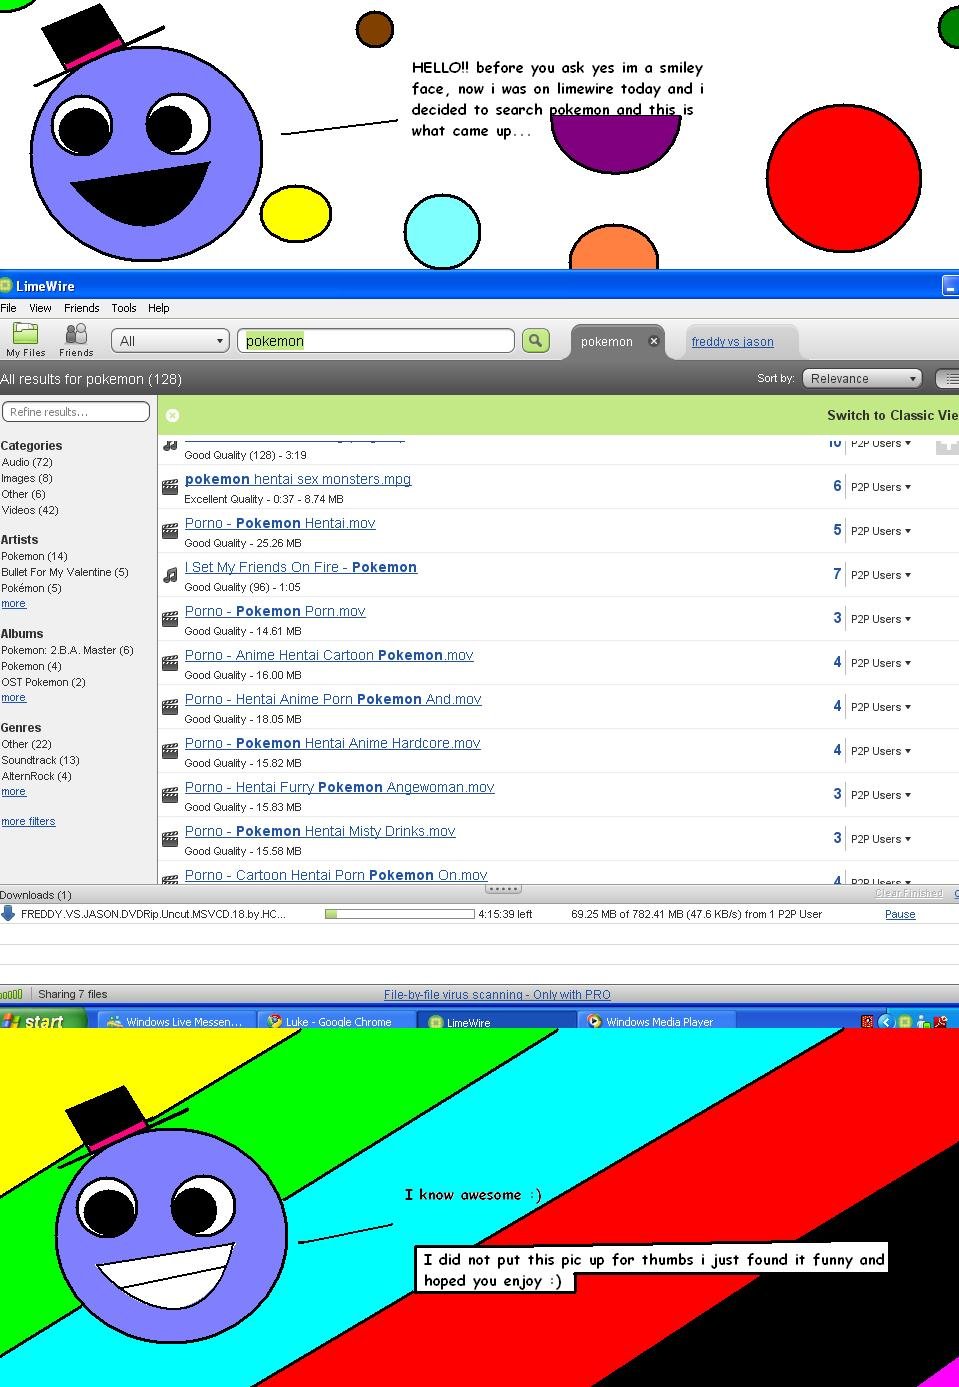Click the FREDDY.VS.JASON download progress bar
Image resolution: width=959 pixels, height=1387 pixels.
399,914
